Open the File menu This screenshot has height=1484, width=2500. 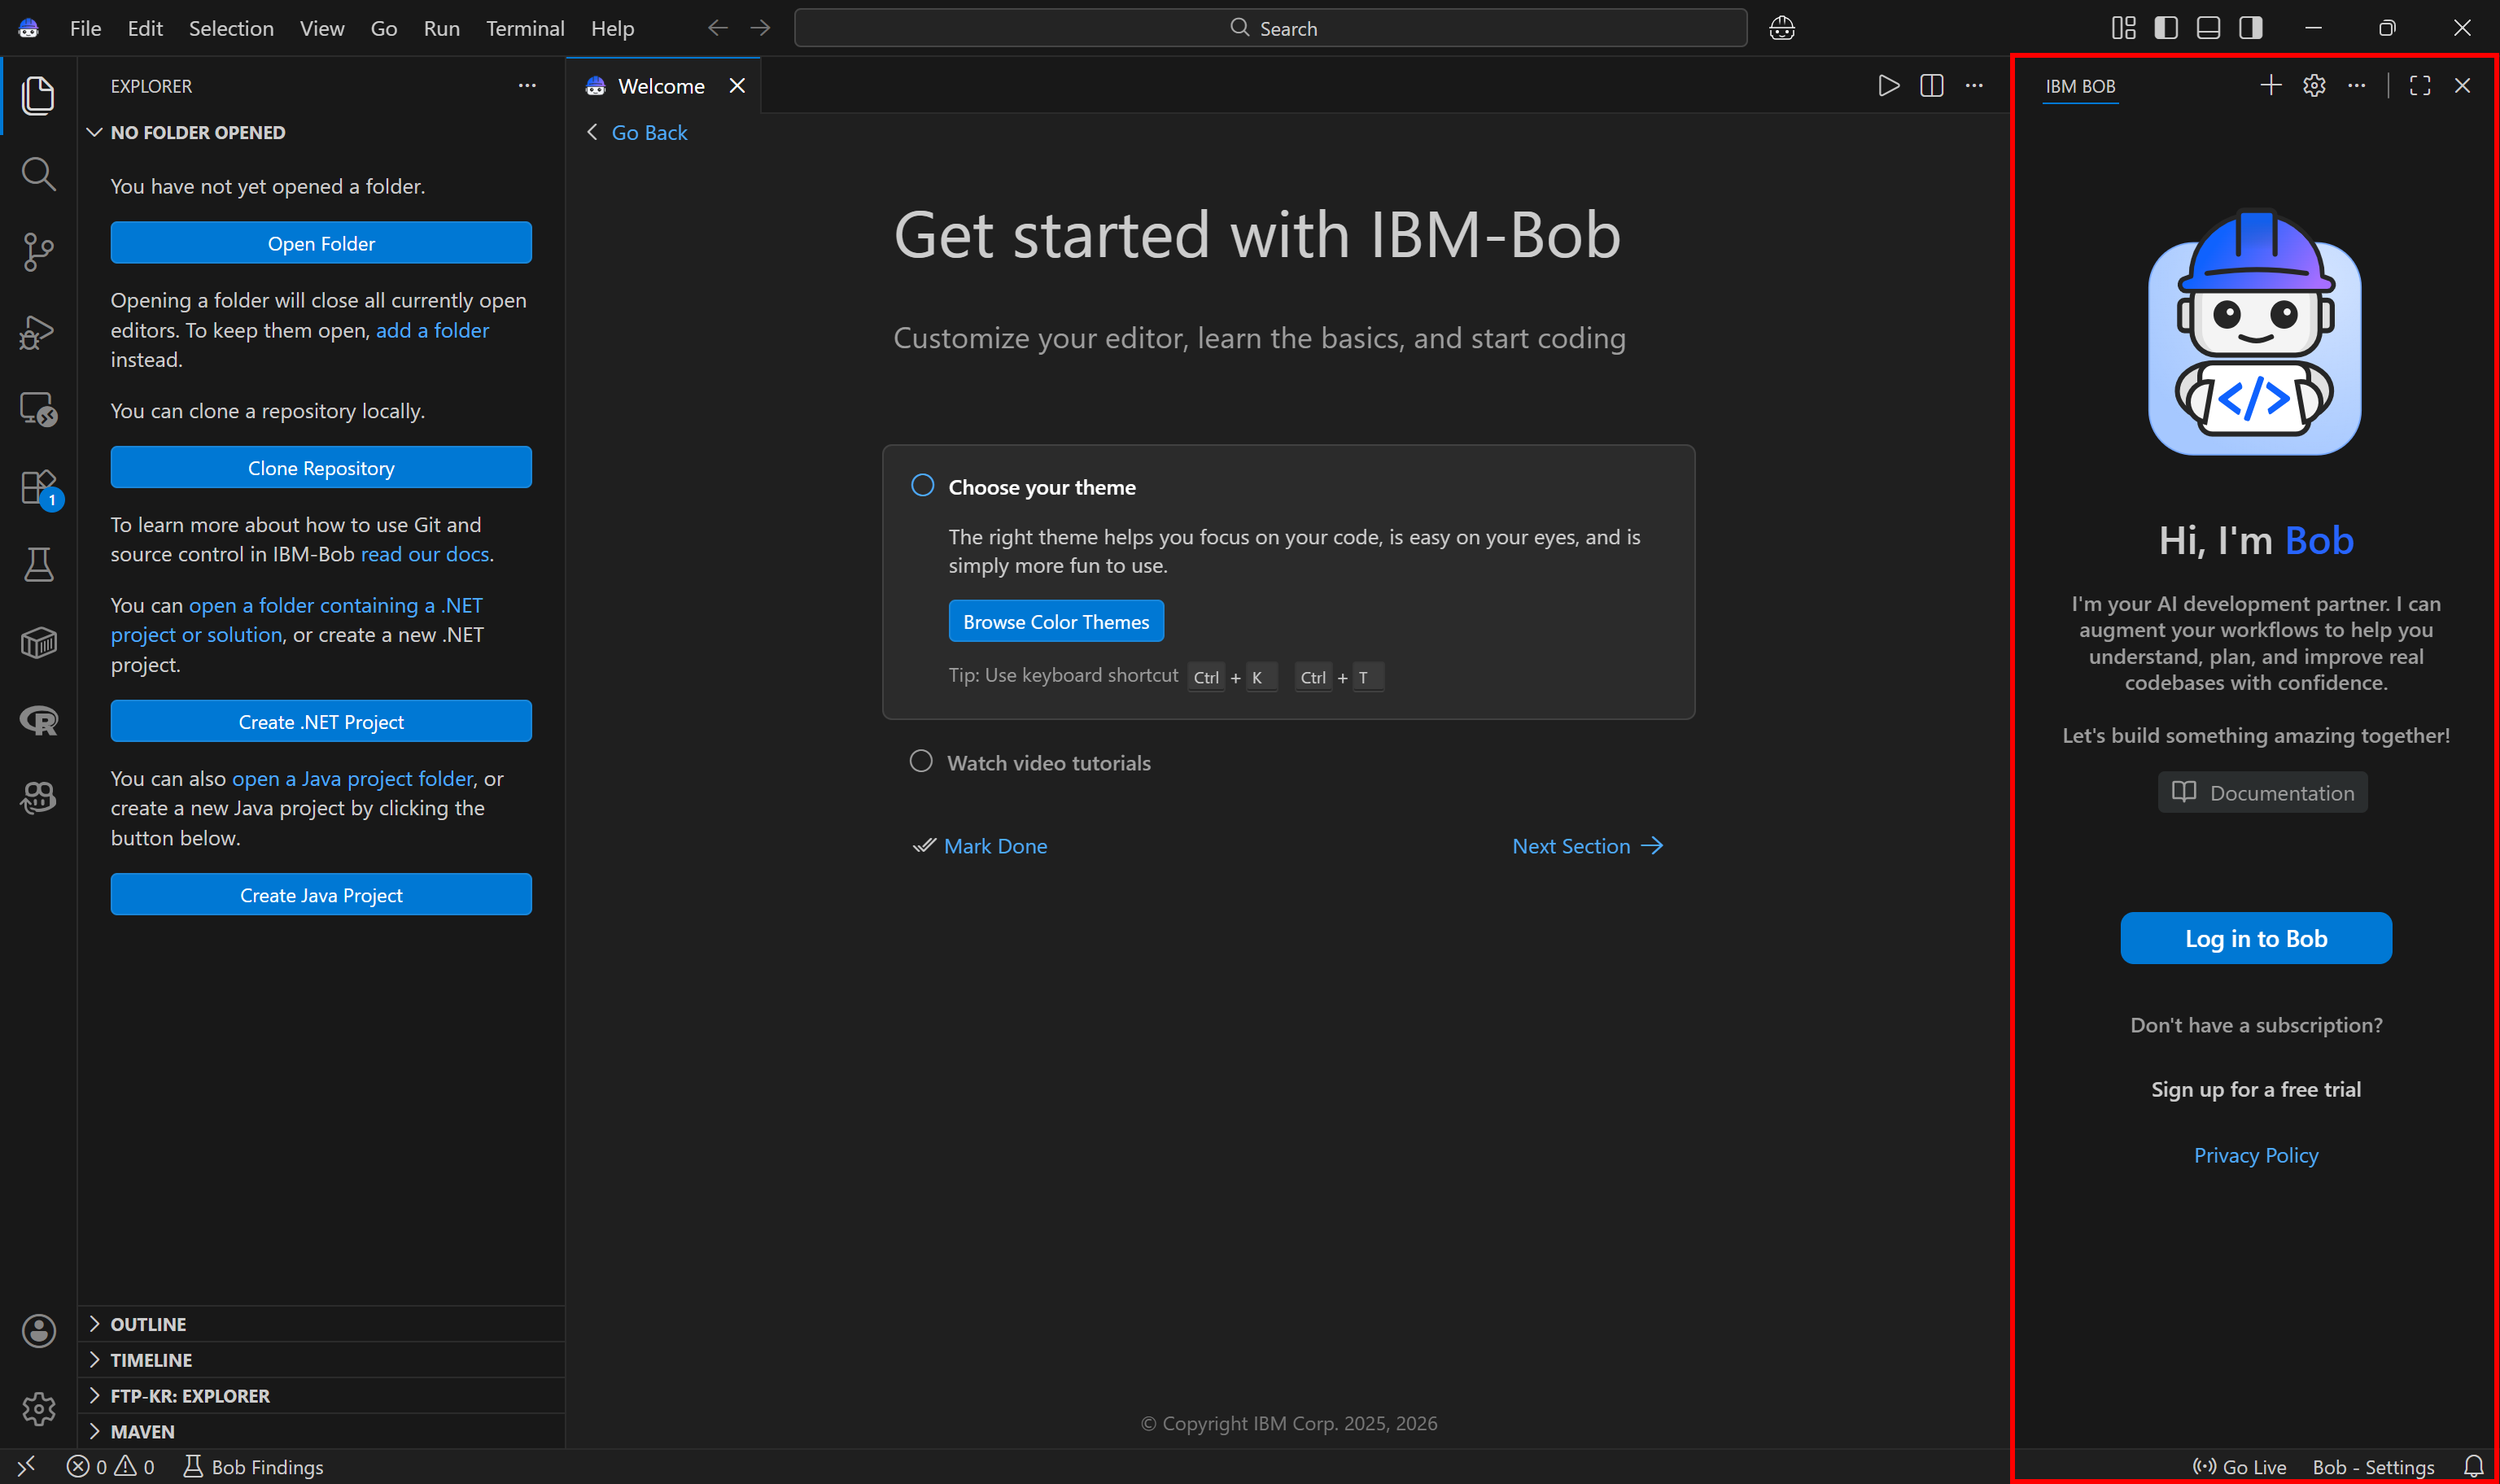point(85,28)
